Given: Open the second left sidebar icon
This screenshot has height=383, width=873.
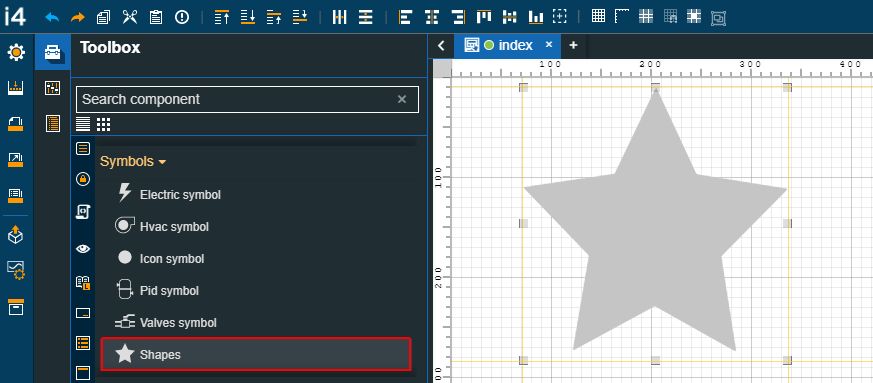Looking at the screenshot, I should 16,88.
